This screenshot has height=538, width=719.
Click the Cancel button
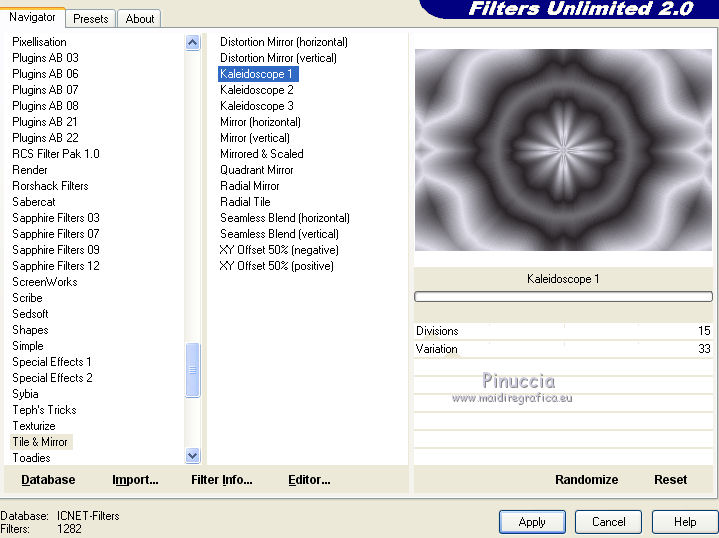pyautogui.click(x=608, y=522)
